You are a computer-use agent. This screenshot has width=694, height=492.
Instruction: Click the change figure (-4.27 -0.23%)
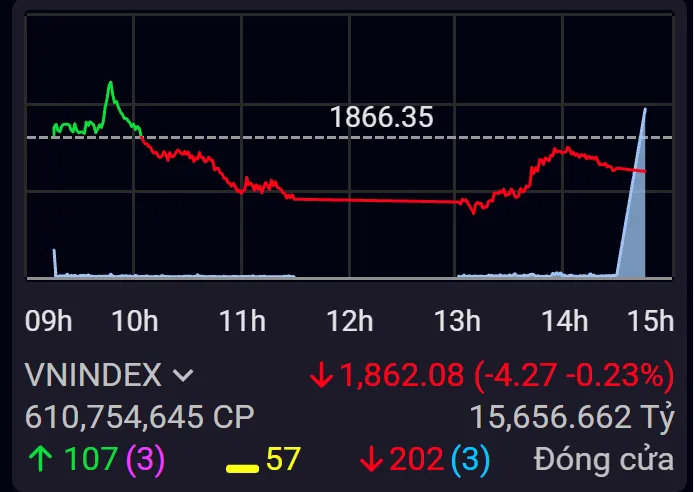pyautogui.click(x=574, y=375)
